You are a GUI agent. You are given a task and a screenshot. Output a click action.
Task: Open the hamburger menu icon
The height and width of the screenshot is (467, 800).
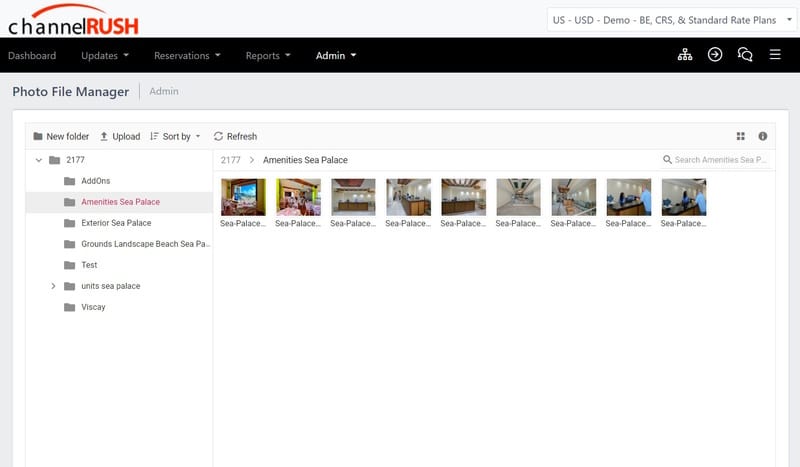775,55
